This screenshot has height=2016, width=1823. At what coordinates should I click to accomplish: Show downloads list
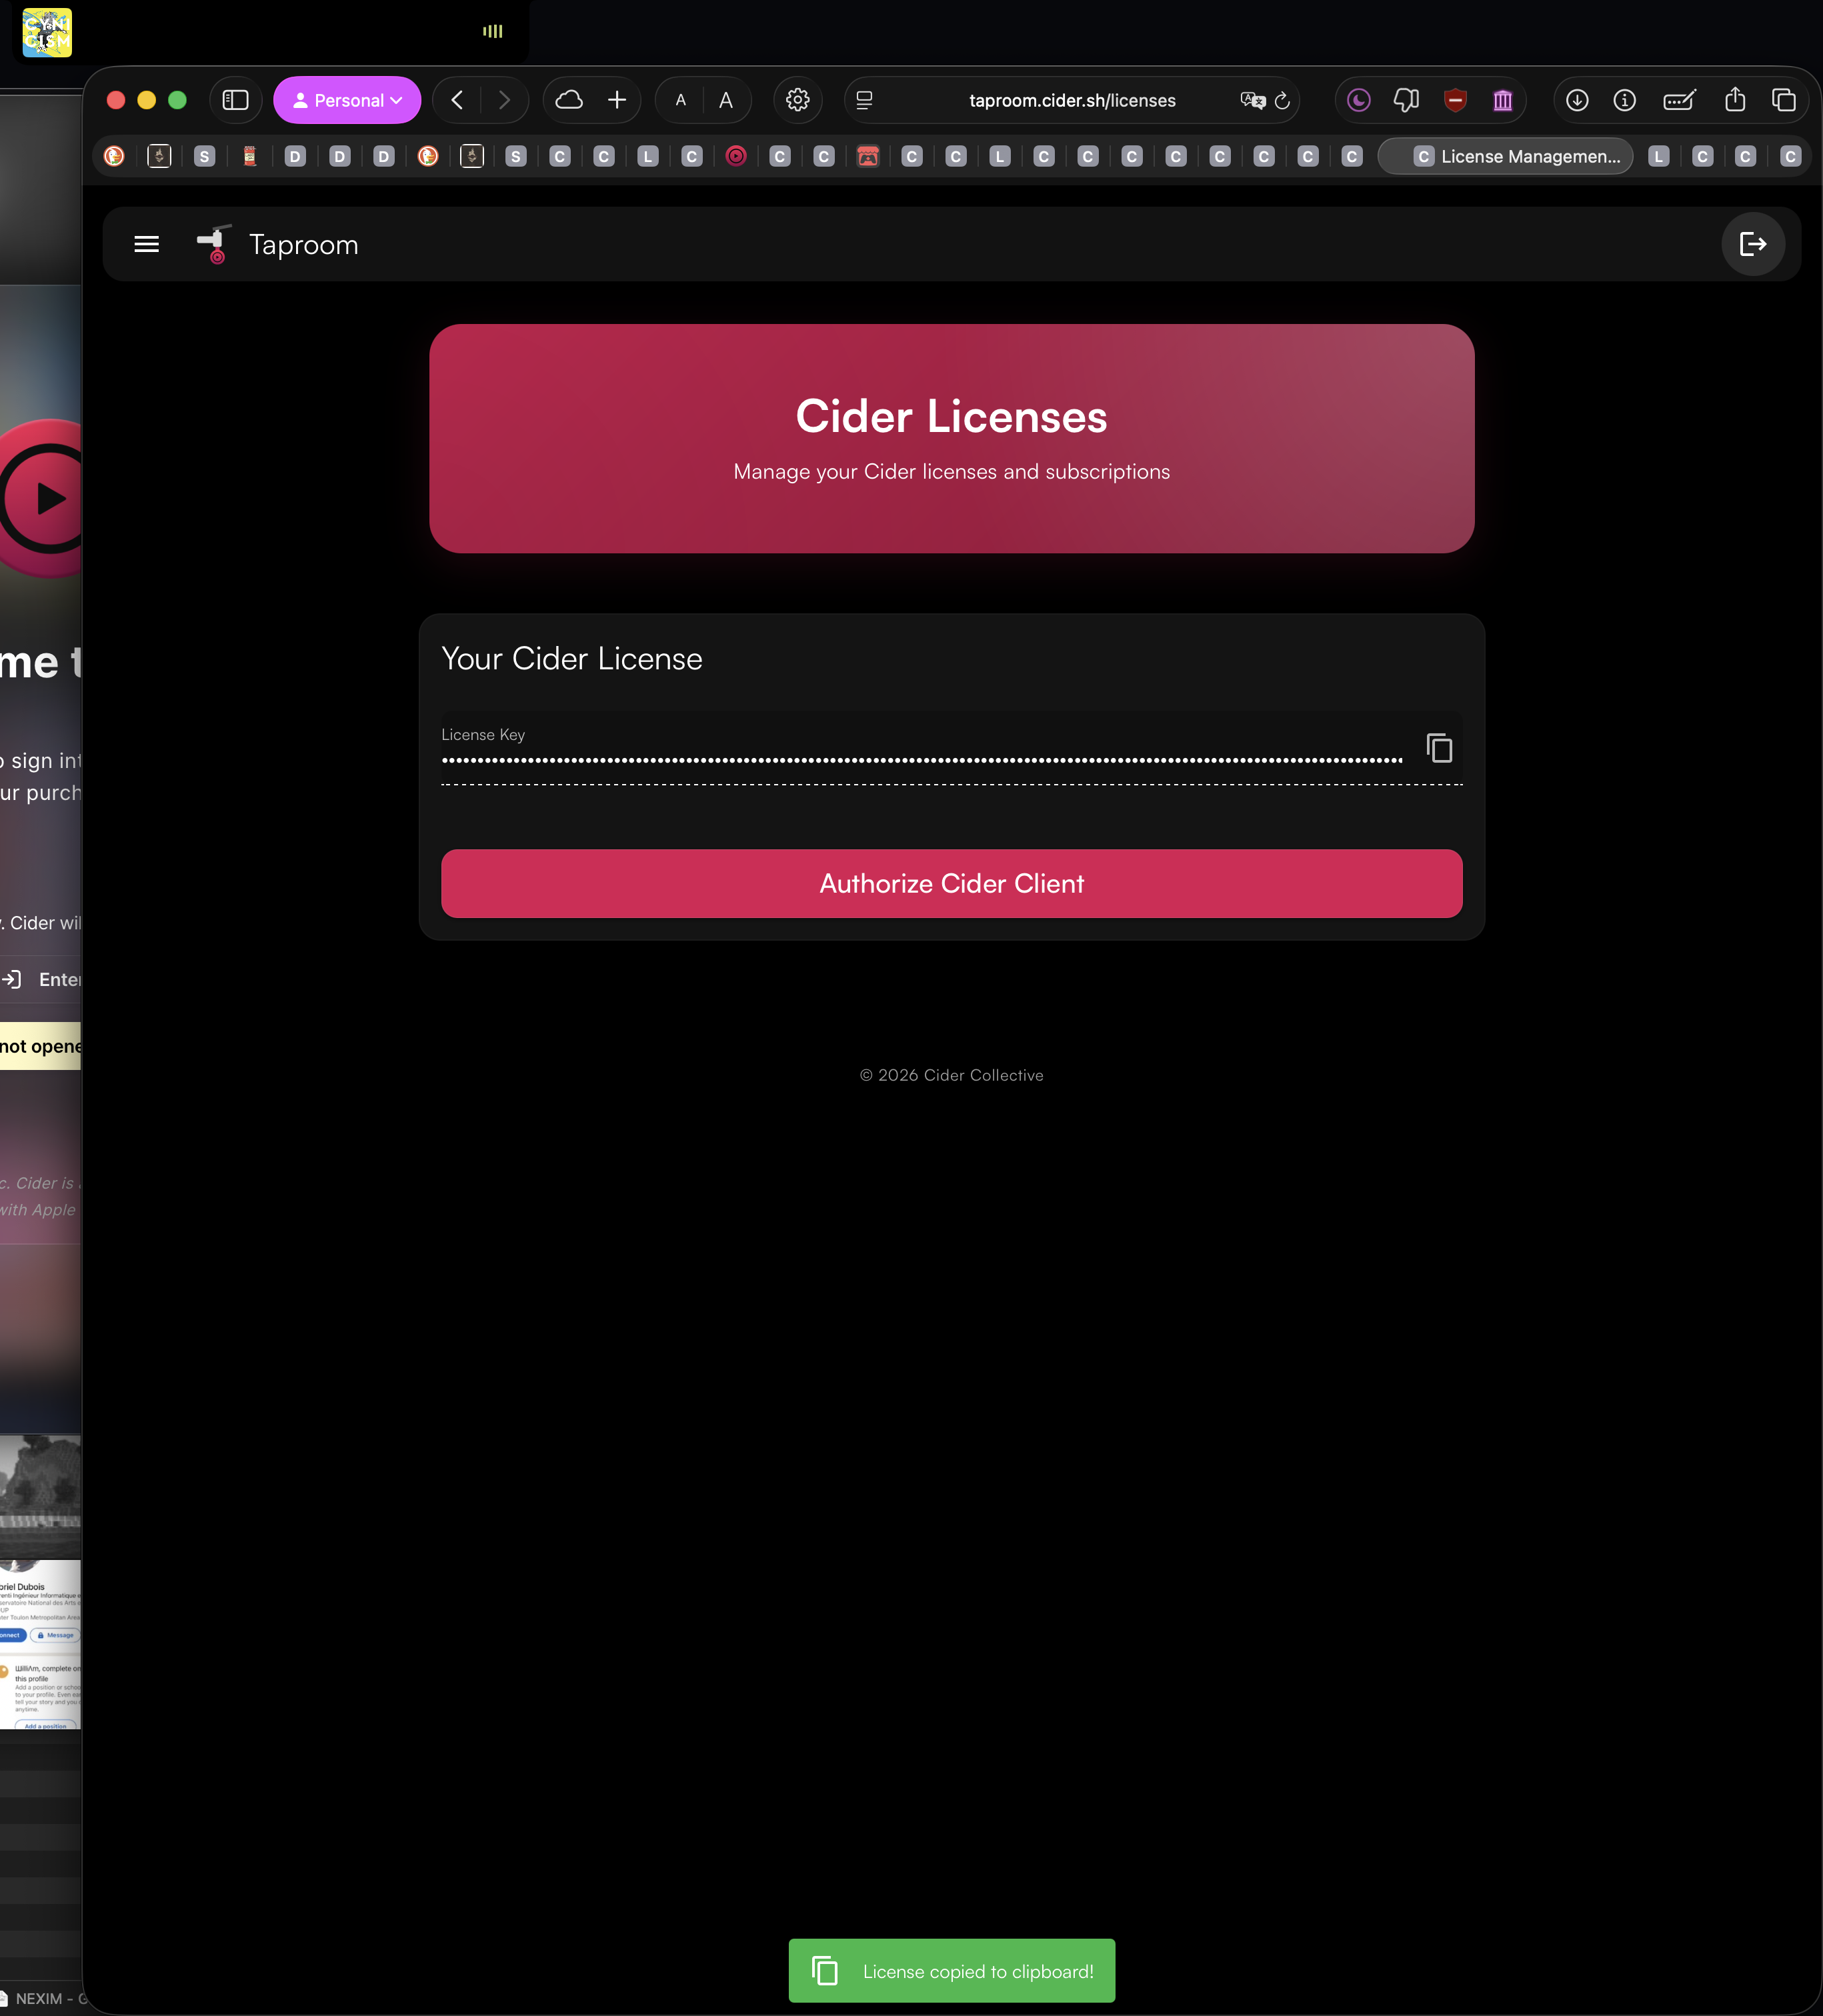[1577, 100]
